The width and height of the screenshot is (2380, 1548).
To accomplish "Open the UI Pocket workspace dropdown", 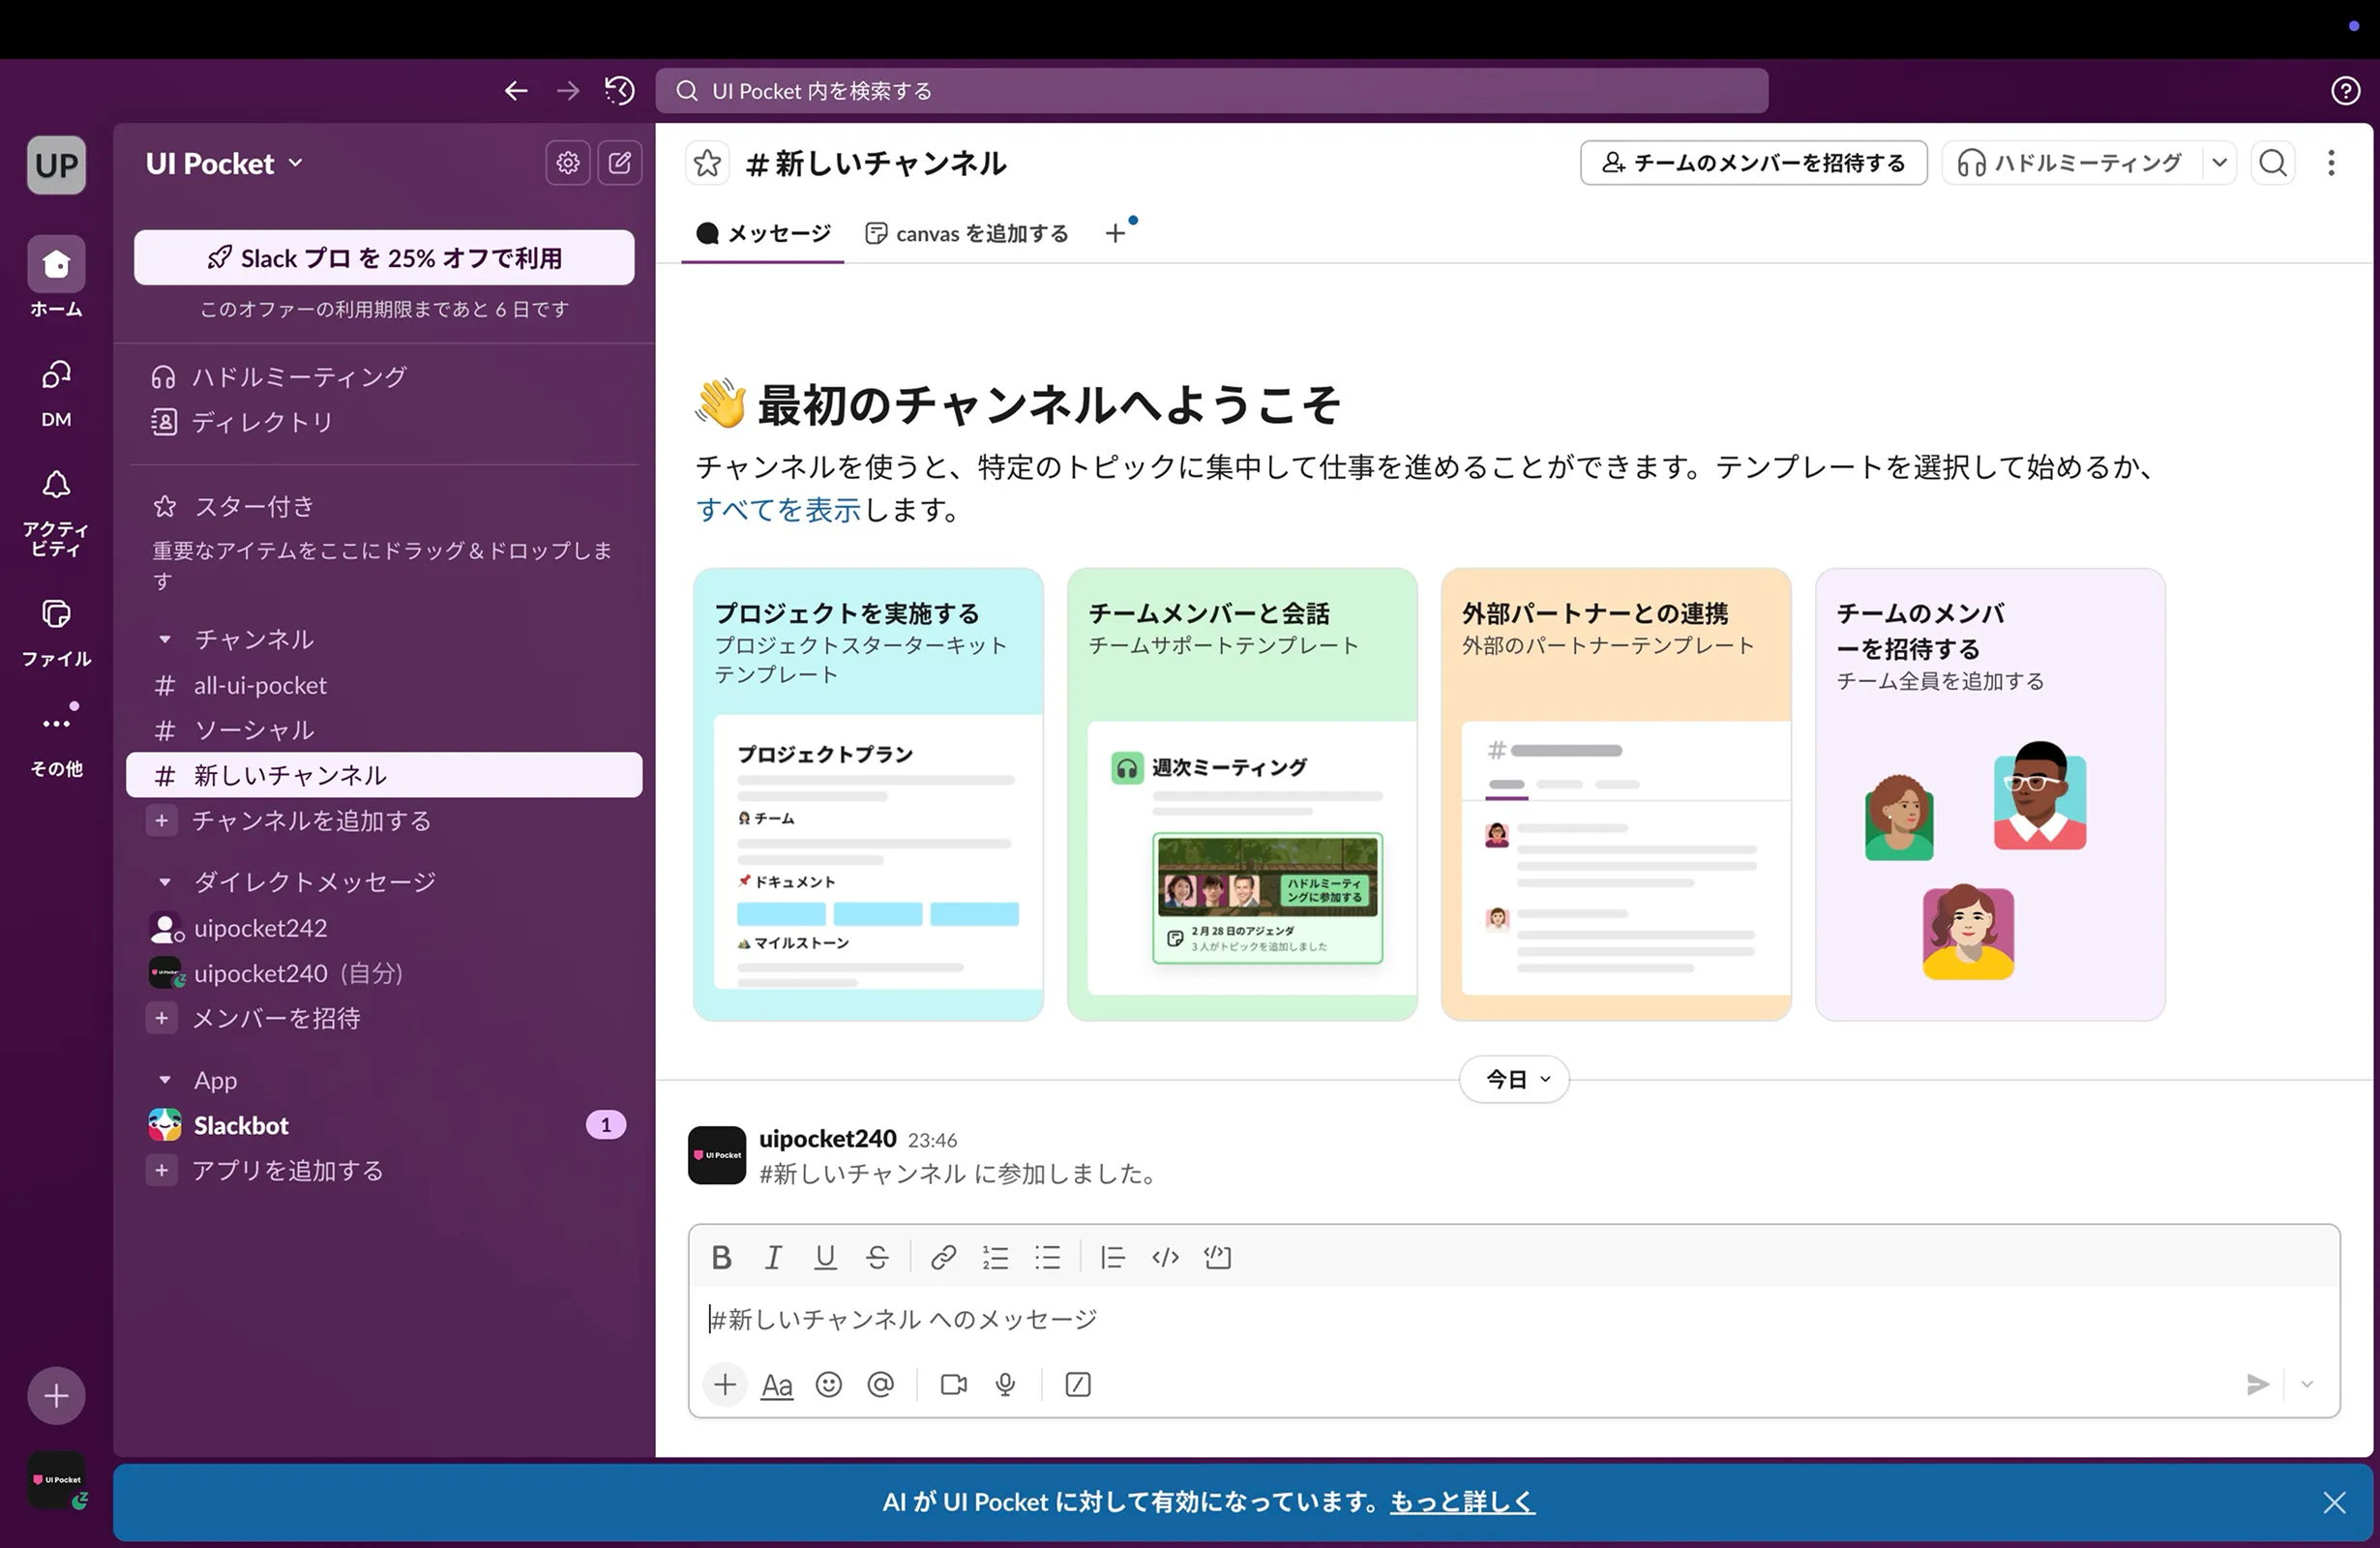I will pos(224,164).
